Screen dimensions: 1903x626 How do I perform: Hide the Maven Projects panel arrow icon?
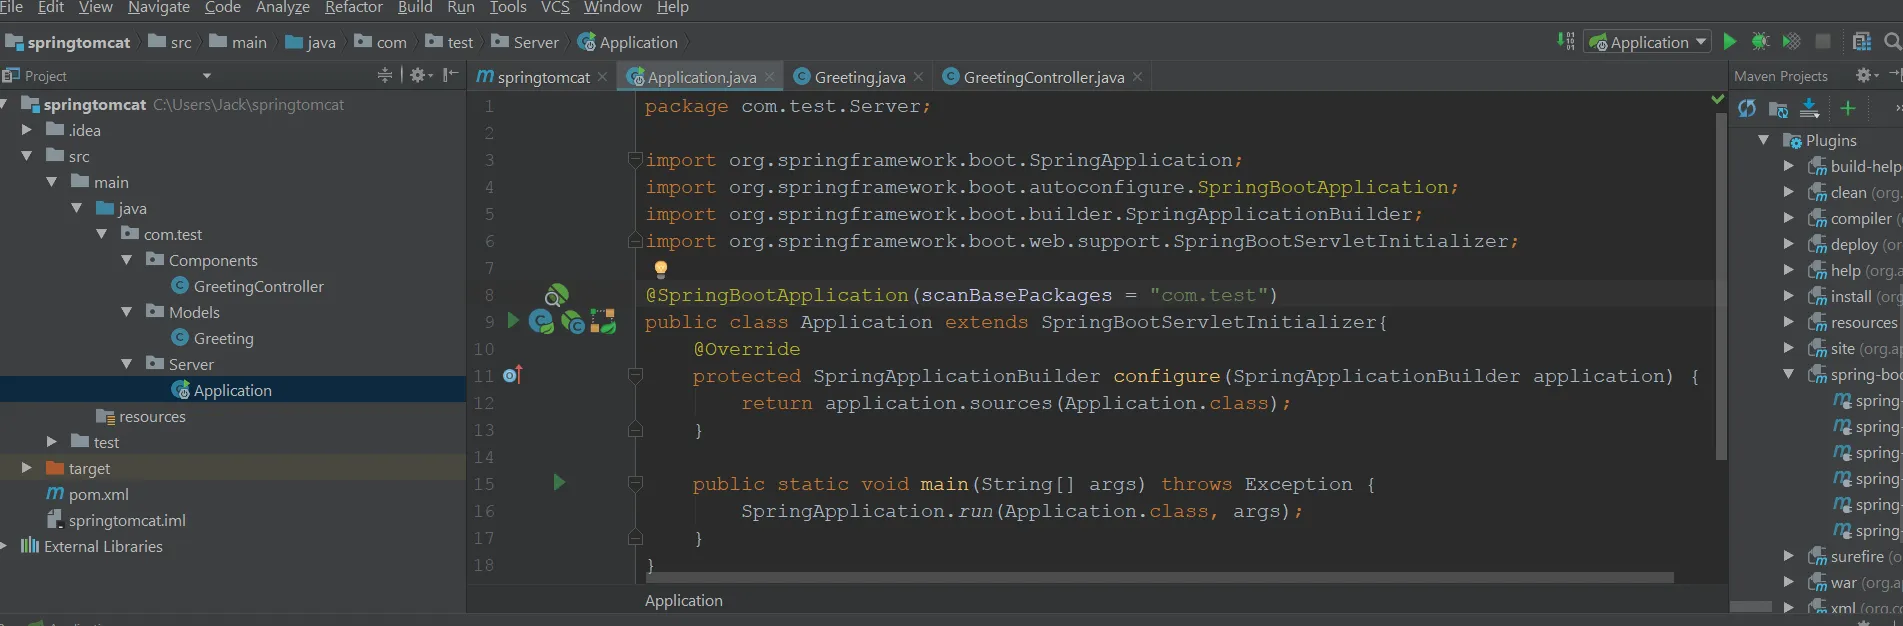pyautogui.click(x=1895, y=75)
